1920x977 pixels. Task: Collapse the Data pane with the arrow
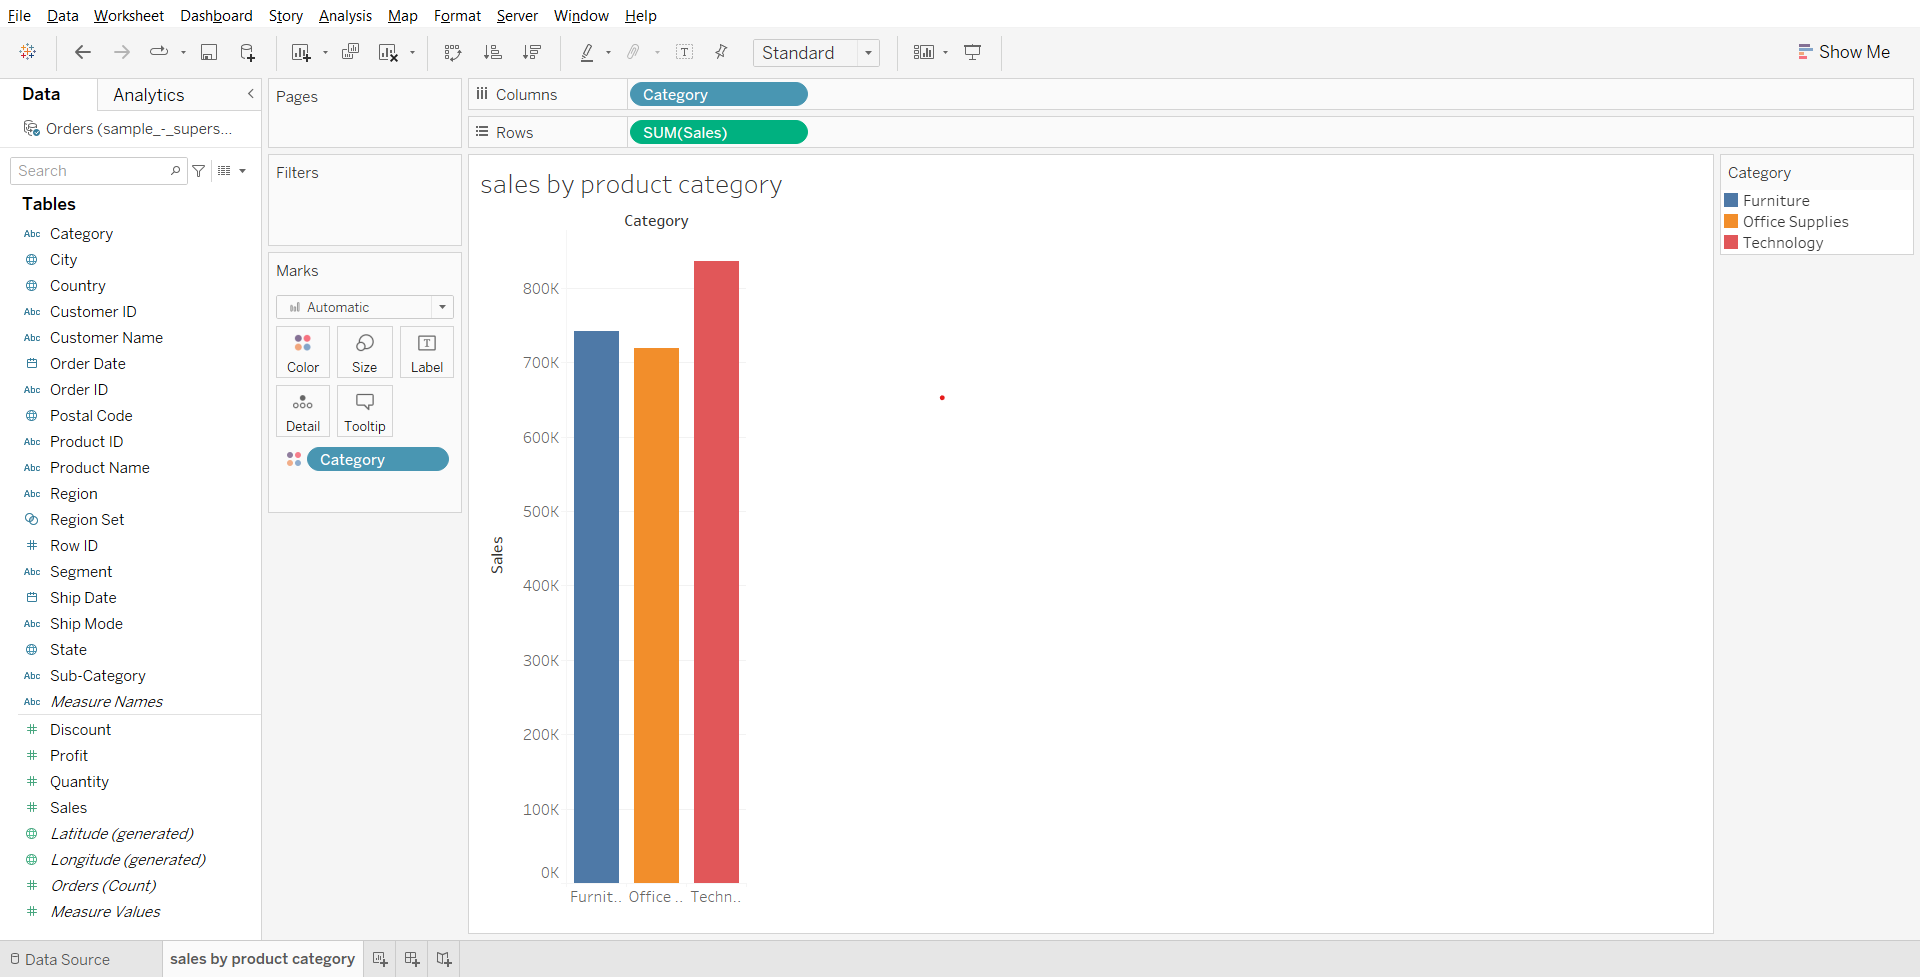250,94
